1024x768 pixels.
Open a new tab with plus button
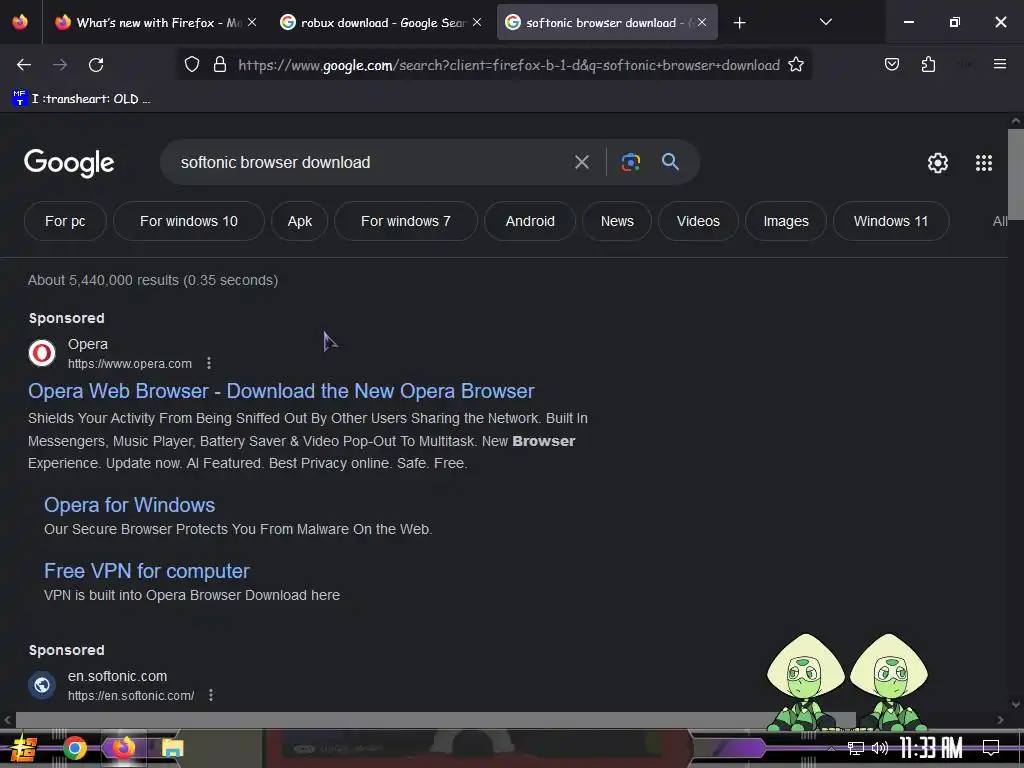pos(739,23)
